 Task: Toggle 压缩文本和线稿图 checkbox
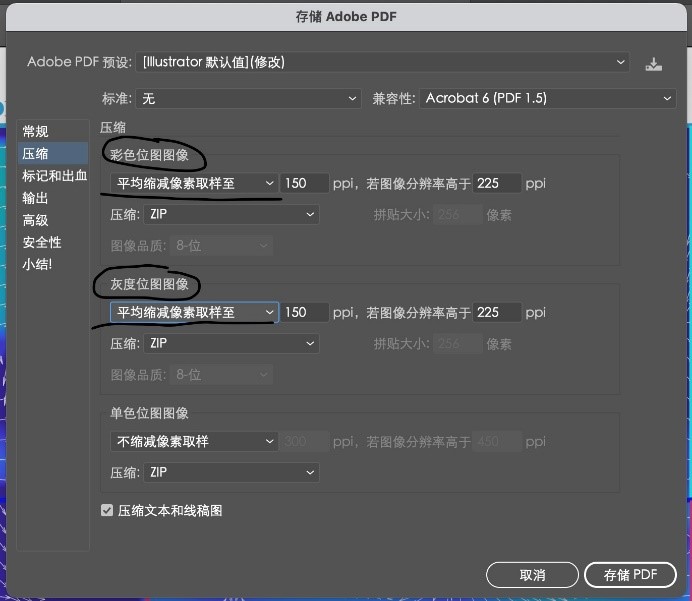tap(107, 511)
